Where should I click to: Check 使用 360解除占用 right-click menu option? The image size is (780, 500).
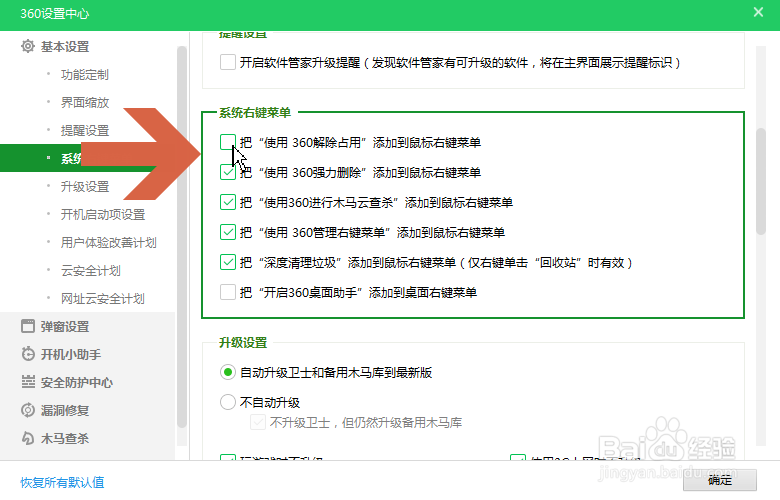coord(228,142)
